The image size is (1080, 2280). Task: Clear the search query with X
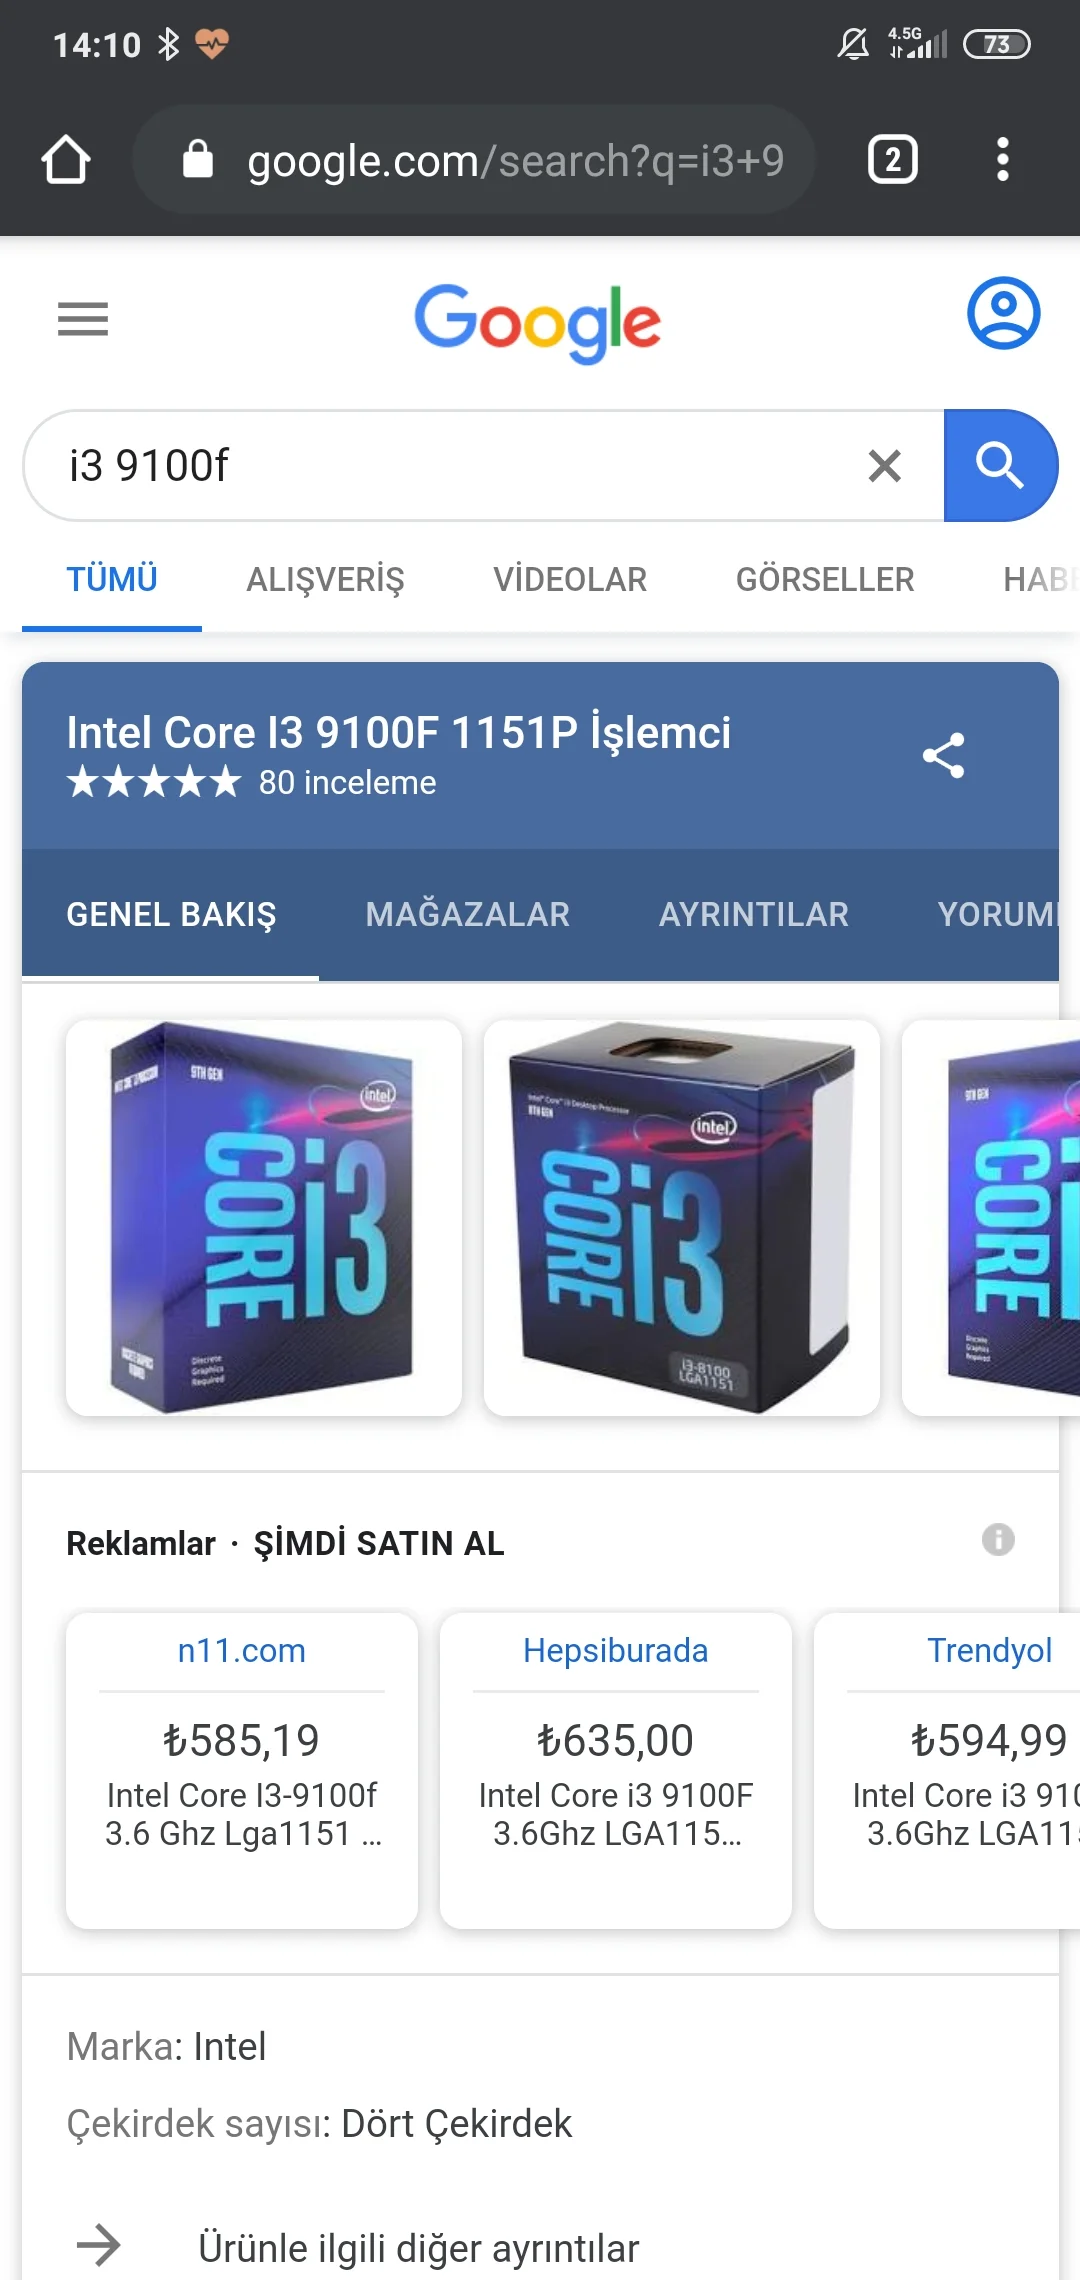point(885,466)
